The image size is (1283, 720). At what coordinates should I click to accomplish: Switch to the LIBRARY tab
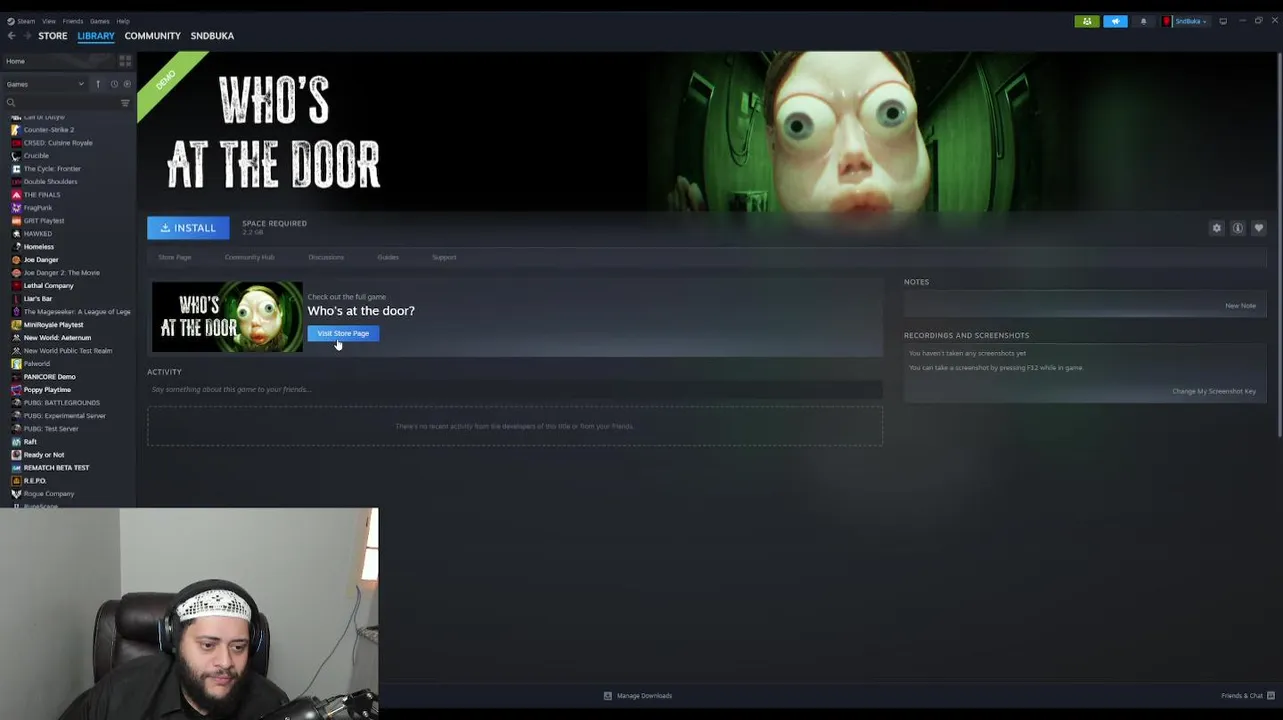96,36
